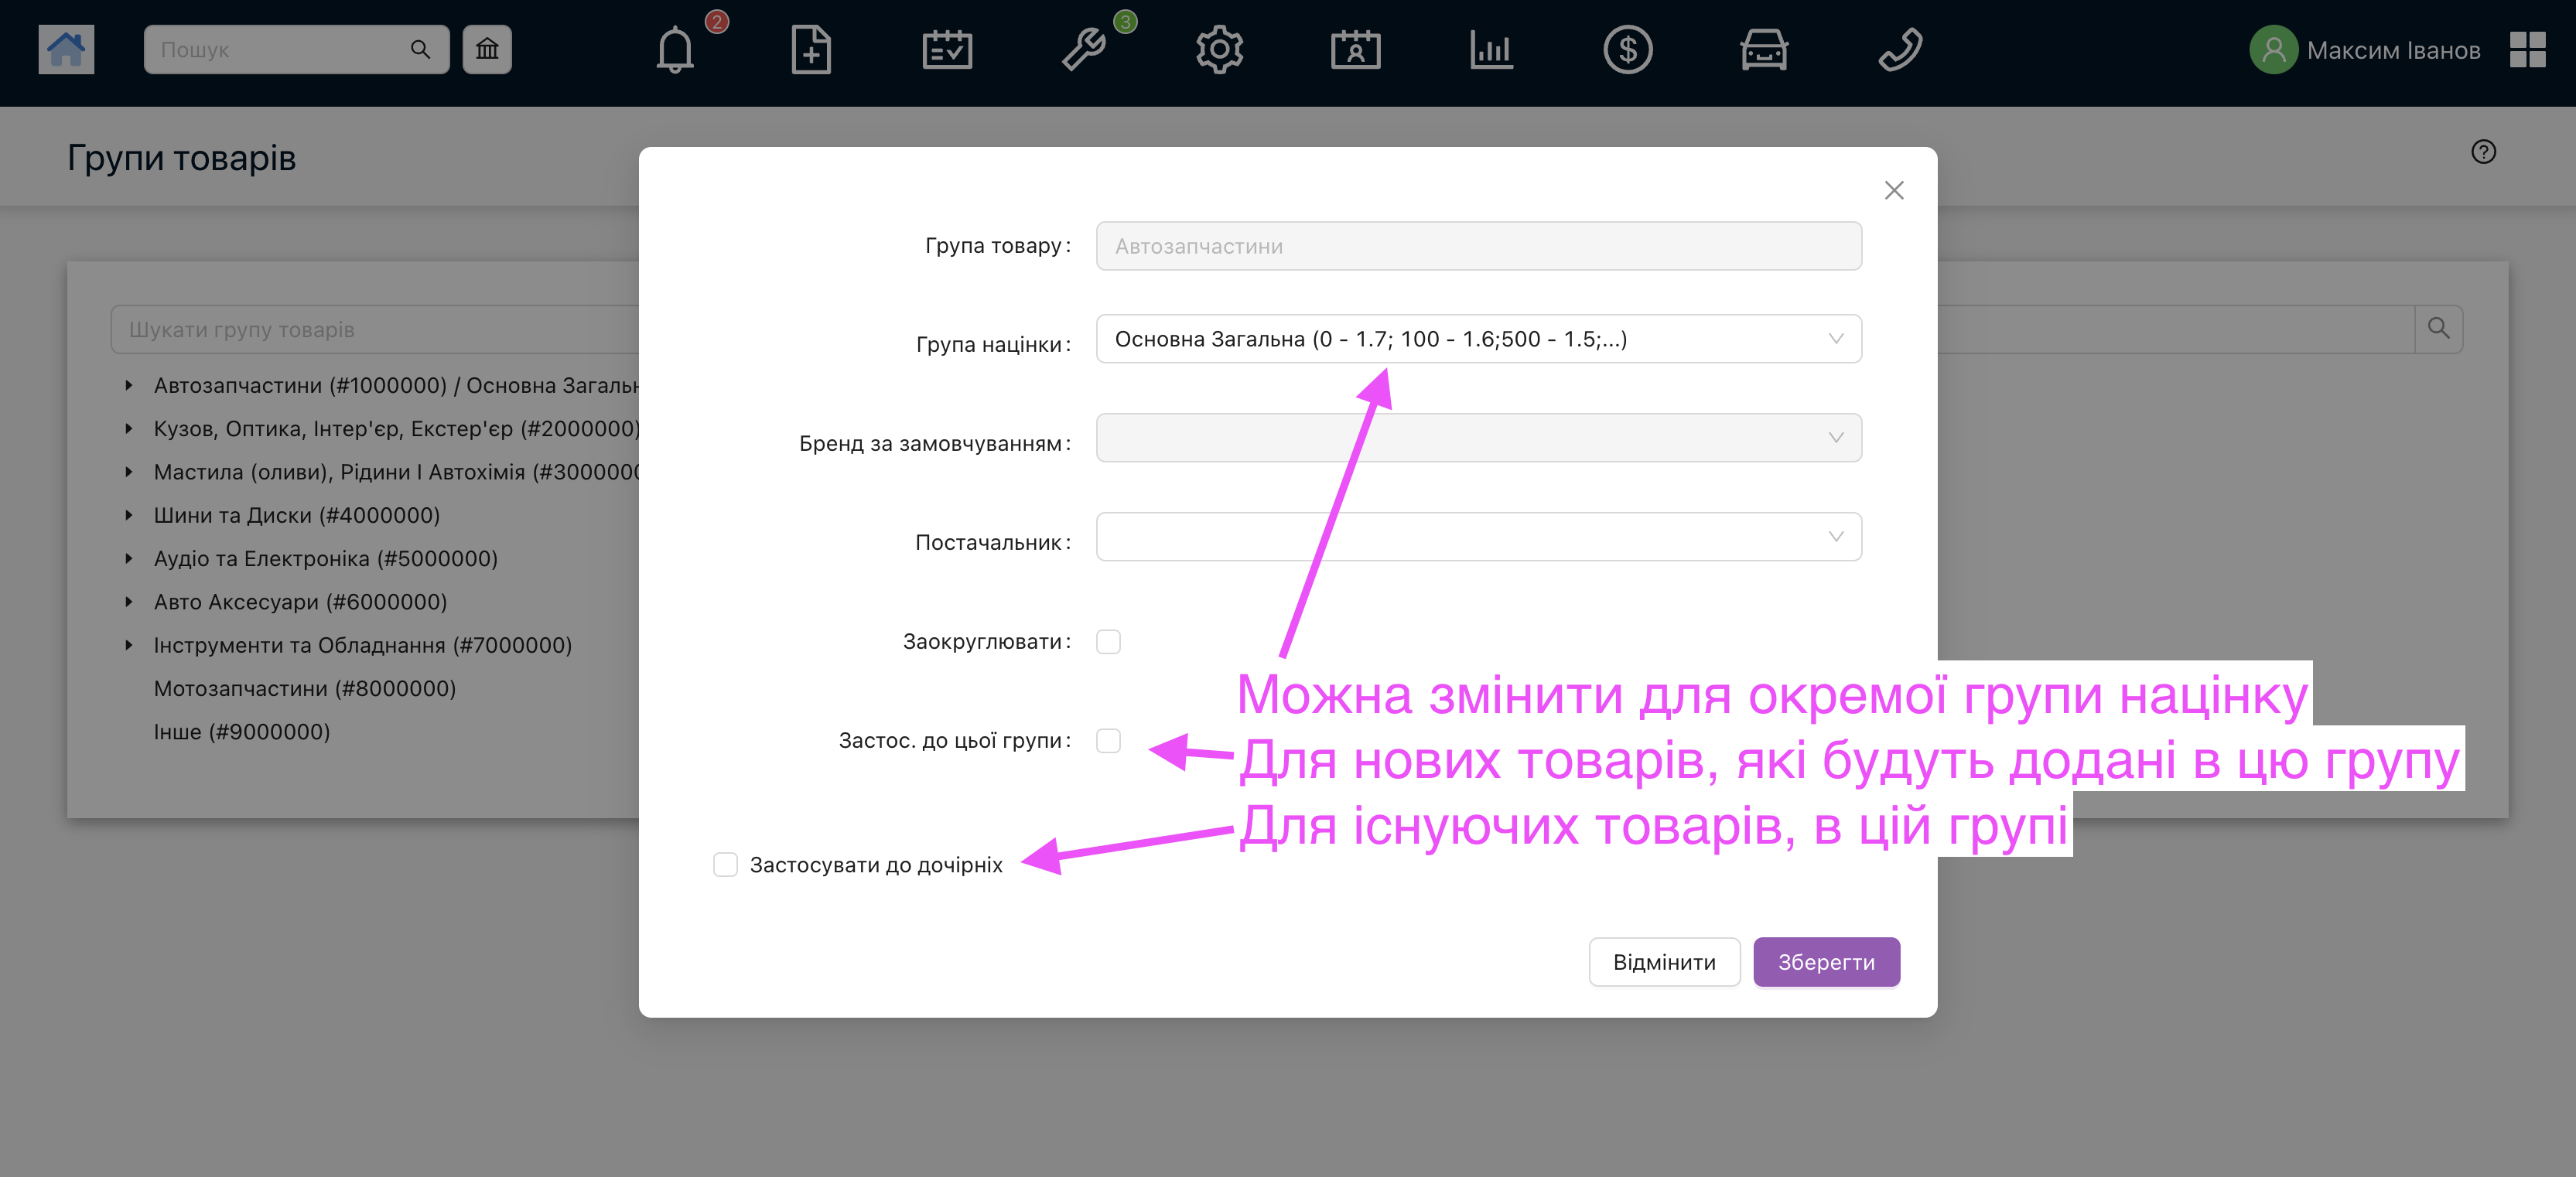Open the dollar sign finance icon
The width and height of the screenshot is (2576, 1177).
click(1627, 49)
